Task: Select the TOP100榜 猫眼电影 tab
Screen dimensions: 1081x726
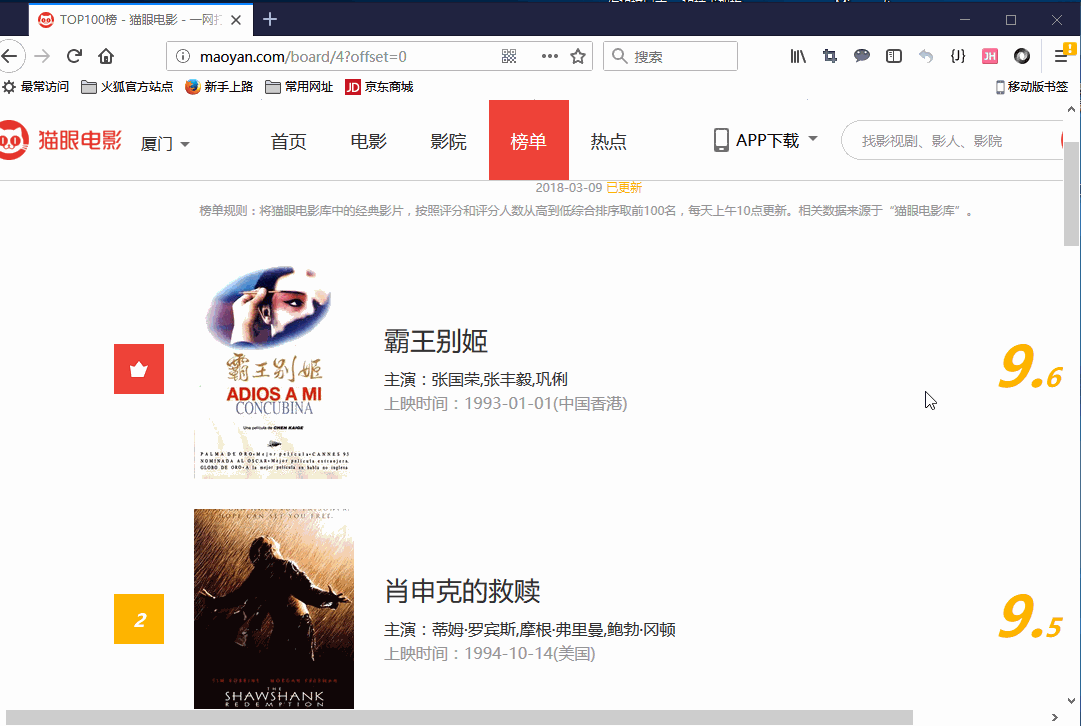Action: (141, 20)
